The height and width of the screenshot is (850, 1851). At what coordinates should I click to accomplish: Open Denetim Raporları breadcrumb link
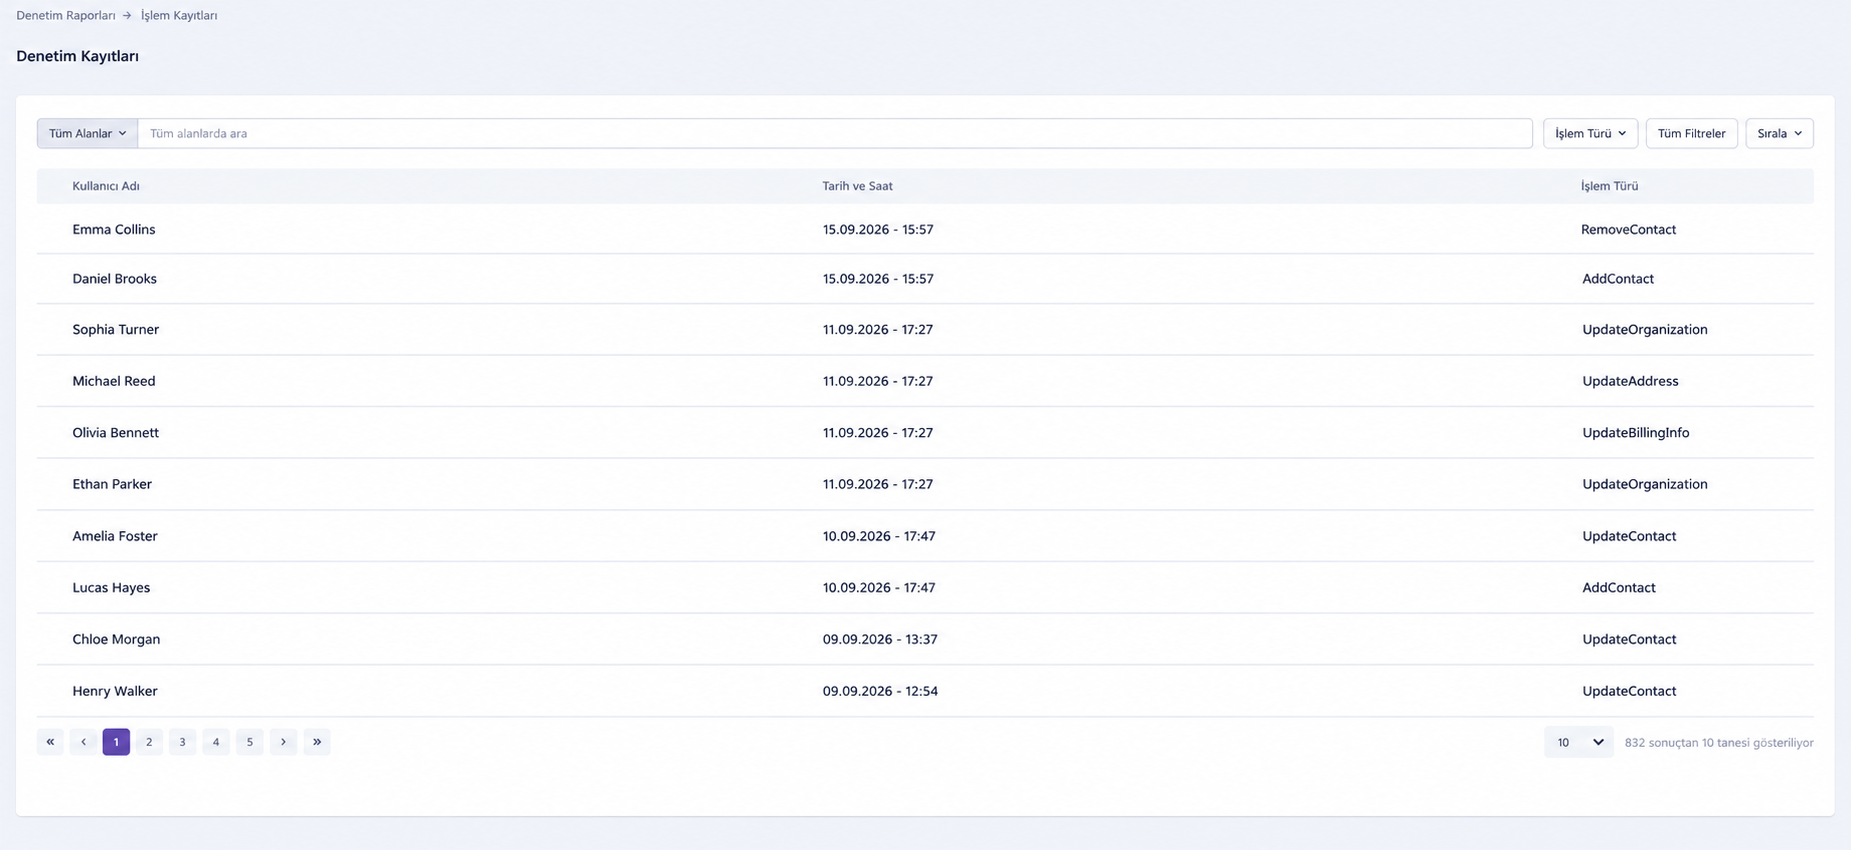coord(66,16)
